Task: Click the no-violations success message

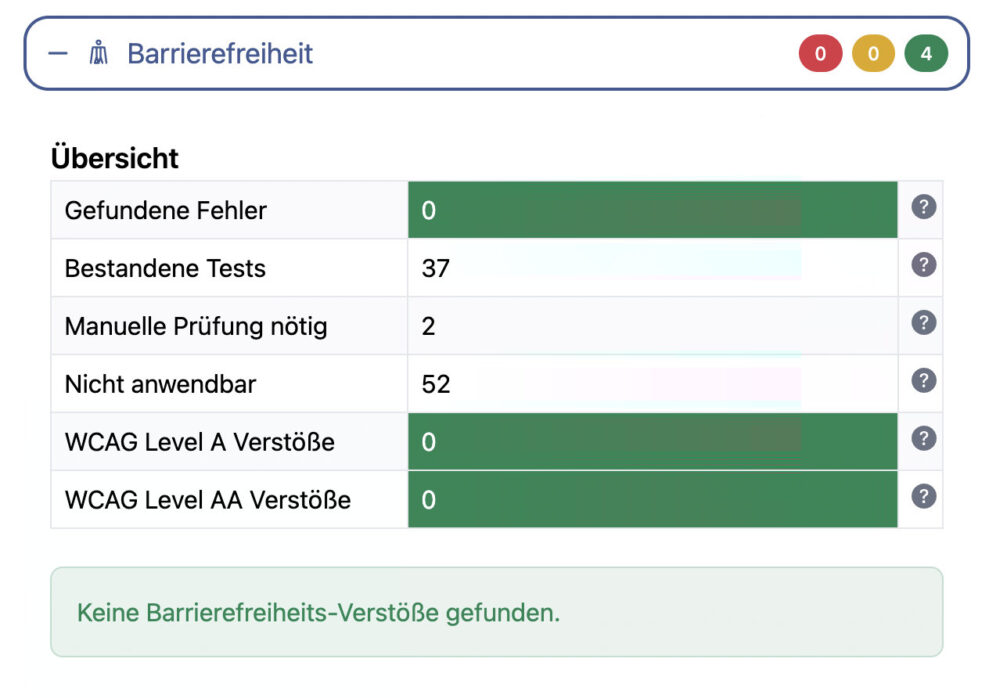Action: pos(315,615)
